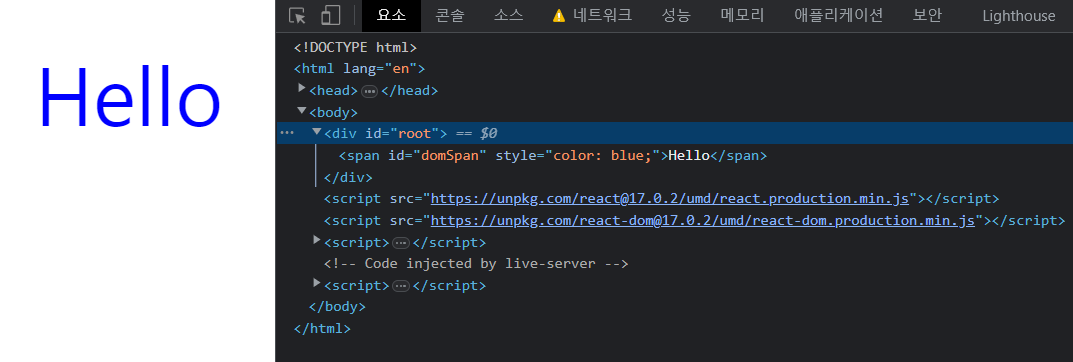
Task: Open the react-dom.production.min.js script link
Action: pyautogui.click(x=702, y=221)
